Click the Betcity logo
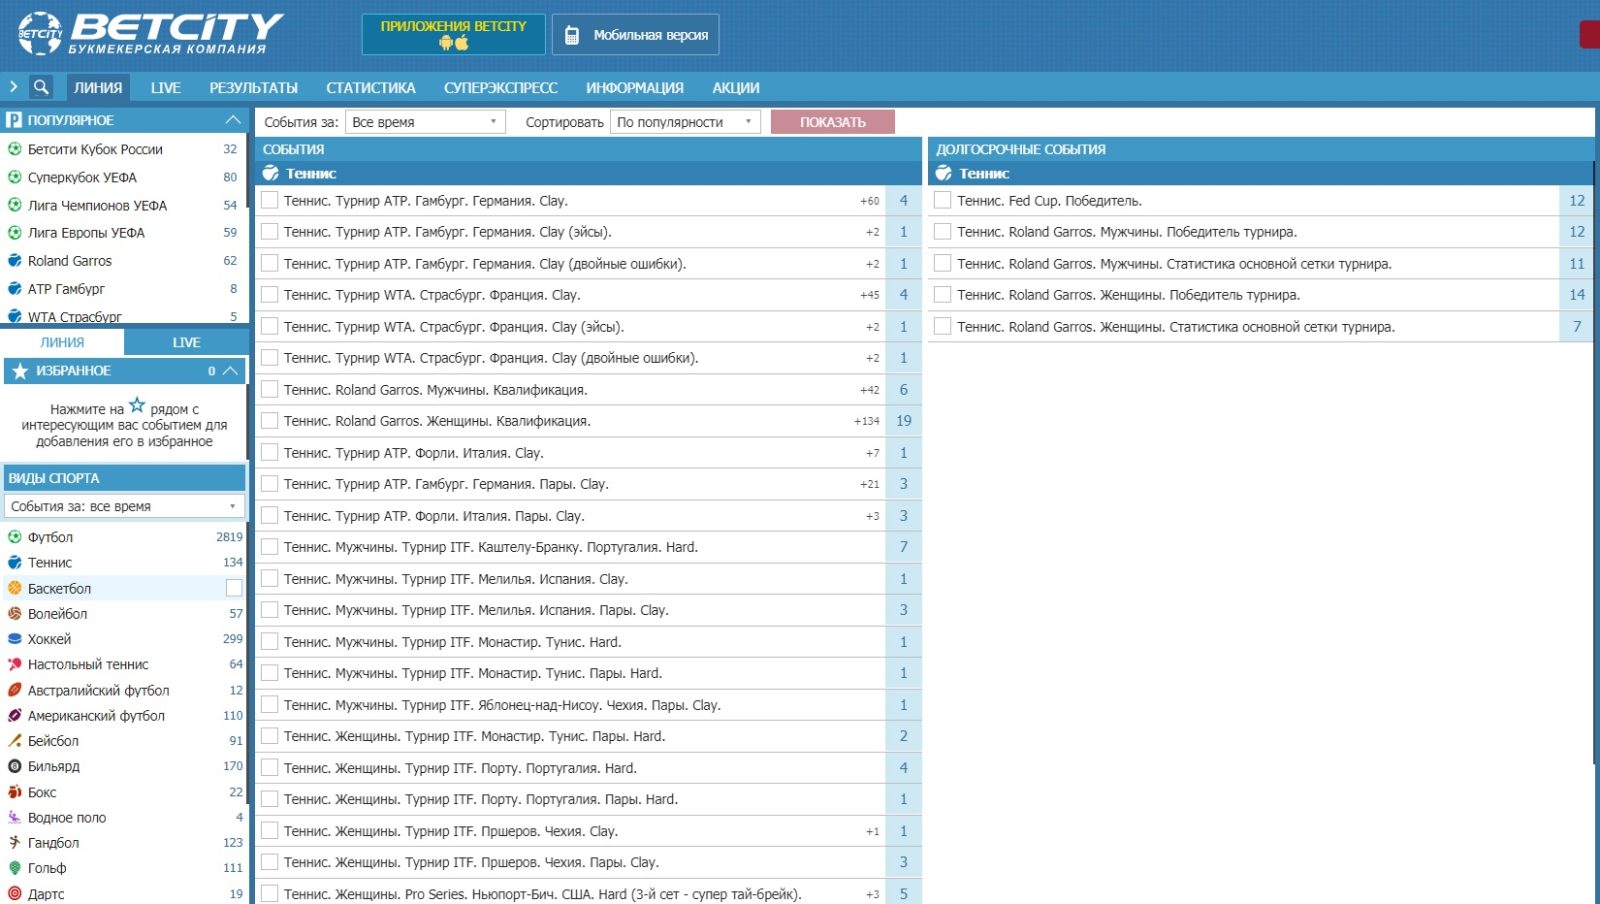Viewport: 1600px width, 904px height. coord(150,33)
